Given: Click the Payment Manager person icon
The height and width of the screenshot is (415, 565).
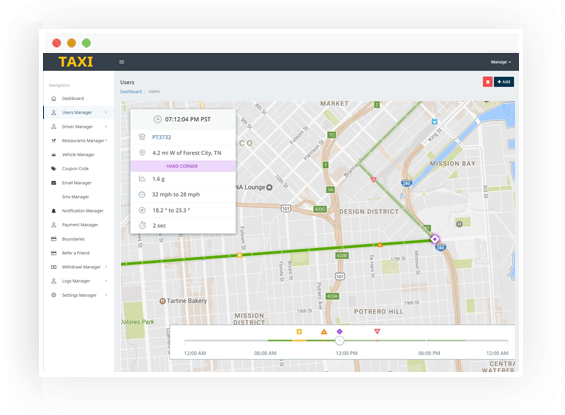Looking at the screenshot, I should pos(54,225).
